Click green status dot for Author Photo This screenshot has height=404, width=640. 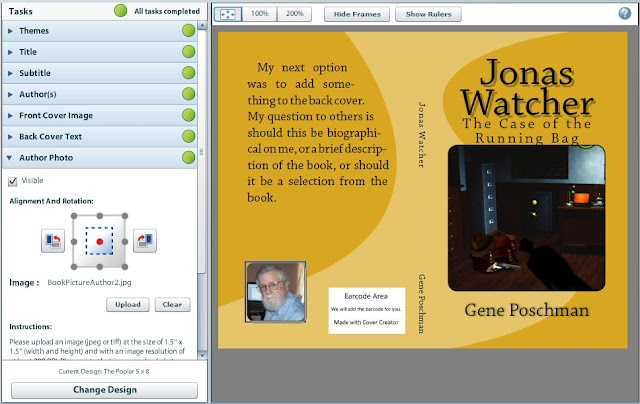tap(189, 158)
